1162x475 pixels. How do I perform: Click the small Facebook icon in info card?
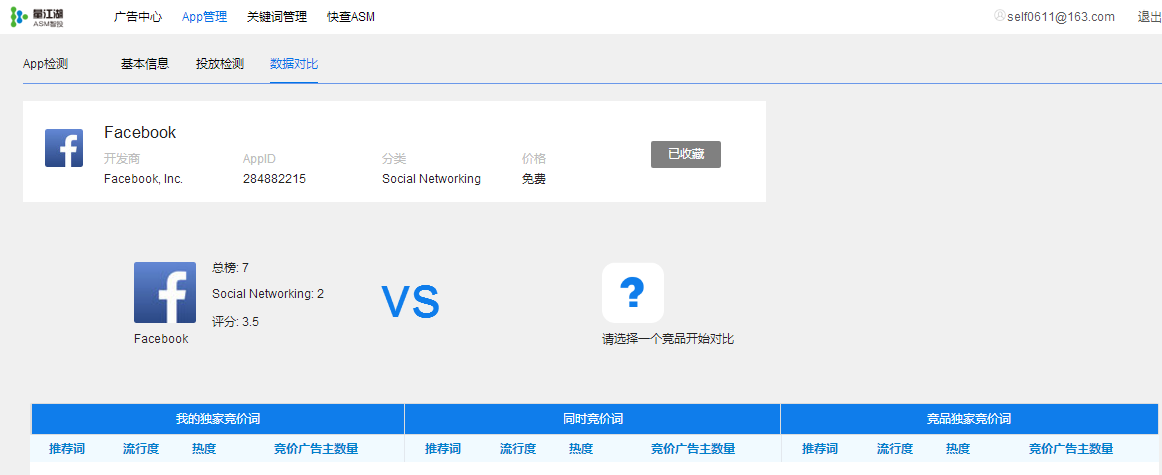[64, 148]
